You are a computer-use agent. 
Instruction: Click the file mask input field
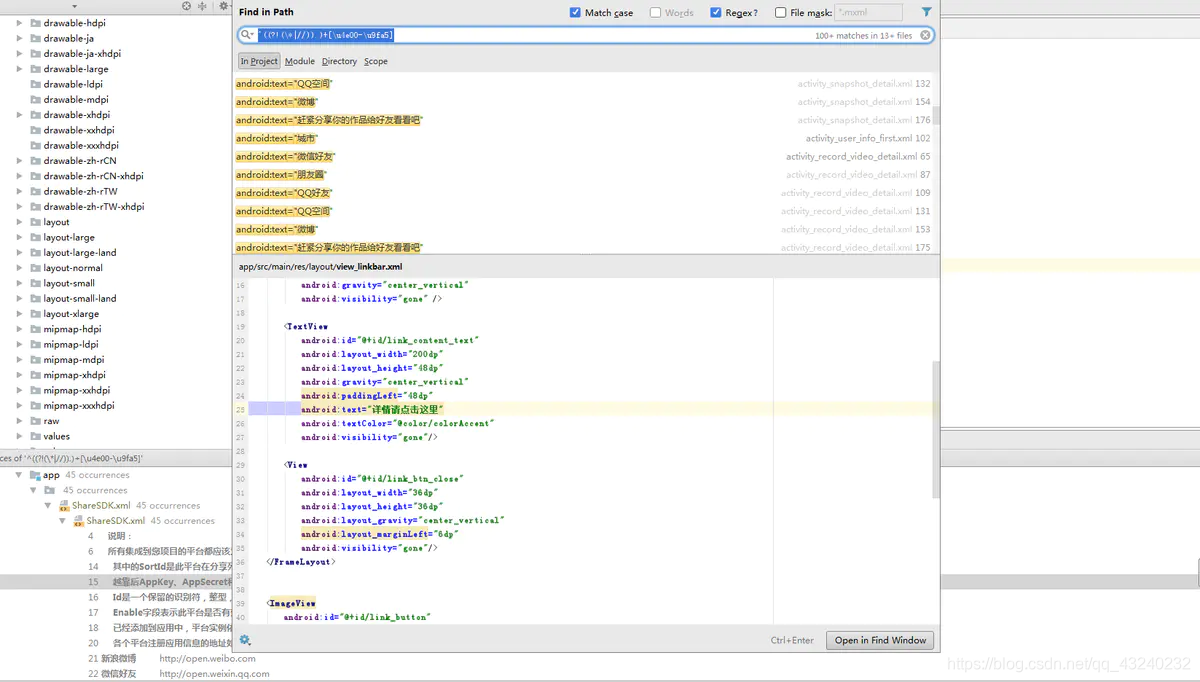(x=868, y=13)
